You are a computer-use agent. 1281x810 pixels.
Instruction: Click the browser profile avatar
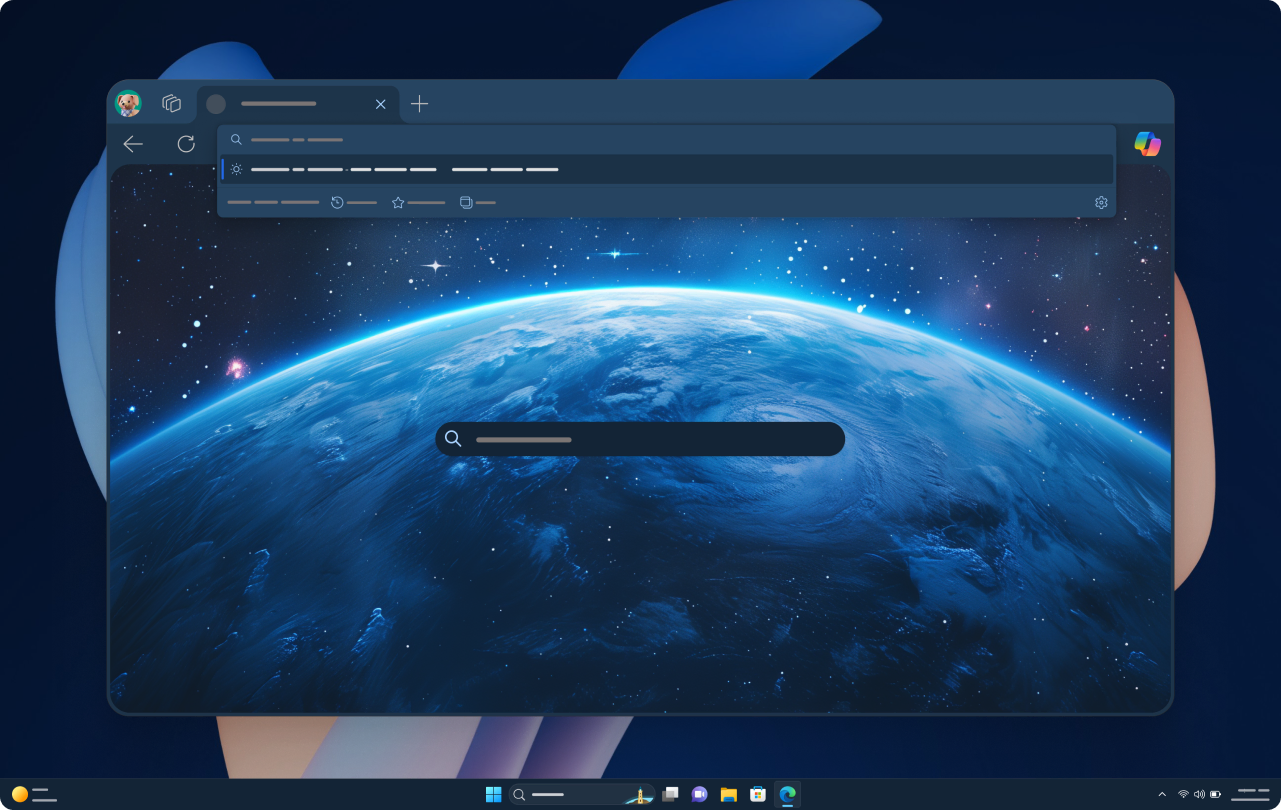tap(129, 103)
